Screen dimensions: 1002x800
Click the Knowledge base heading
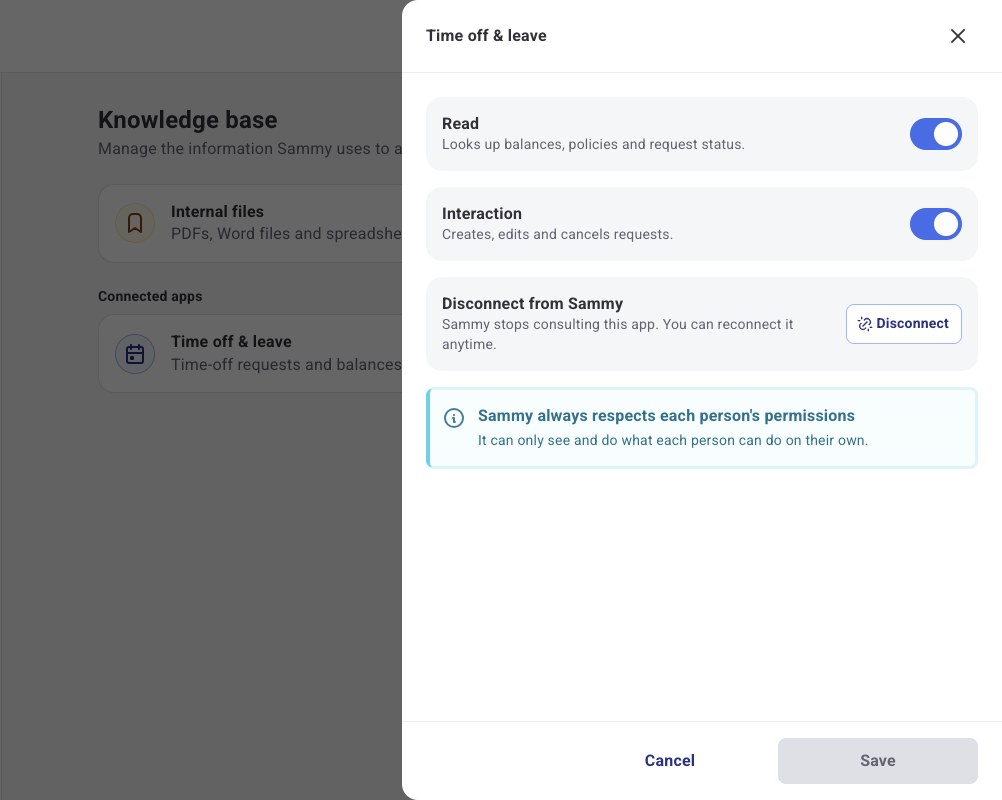point(187,120)
